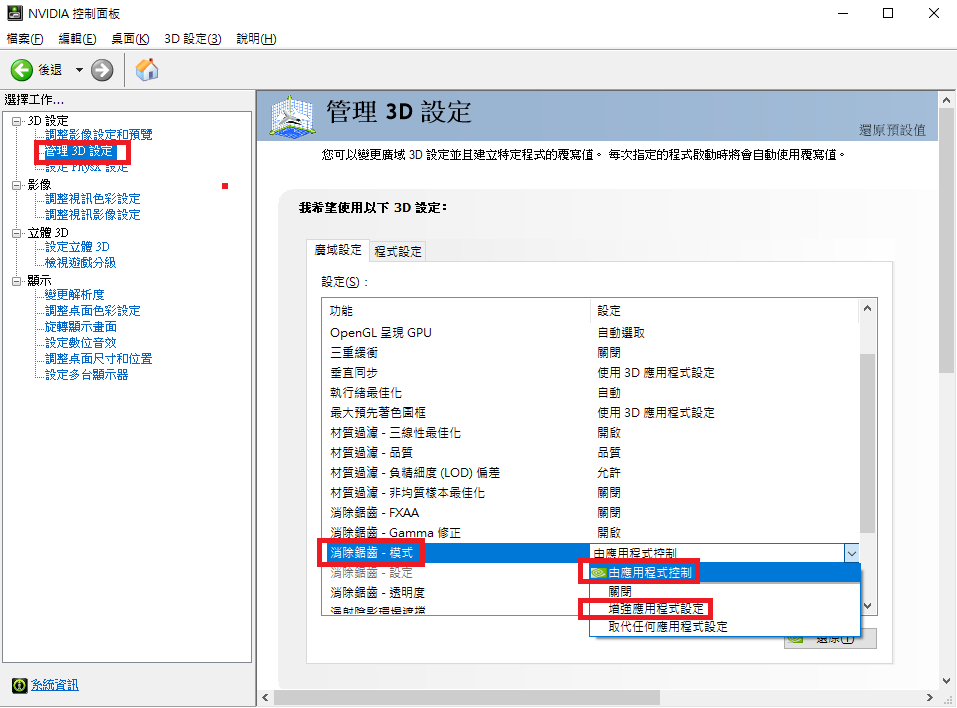
Task: Choose 增強應用程式設定 from the dropdown list
Action: pos(725,609)
